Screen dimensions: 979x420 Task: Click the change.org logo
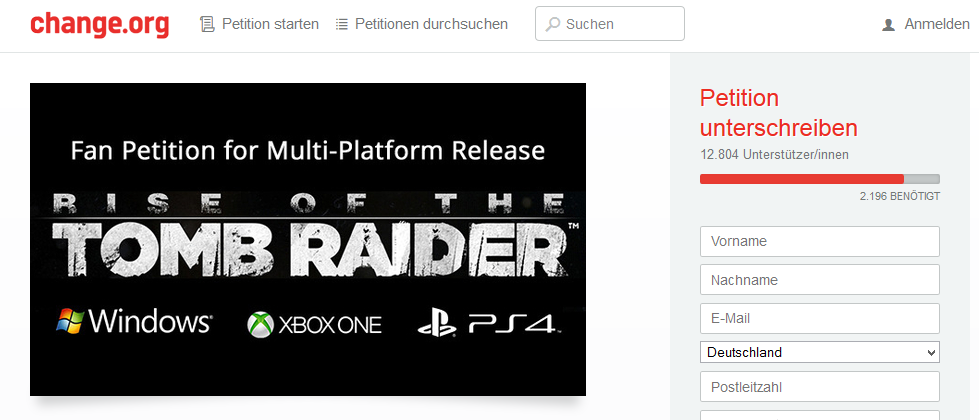point(99,24)
